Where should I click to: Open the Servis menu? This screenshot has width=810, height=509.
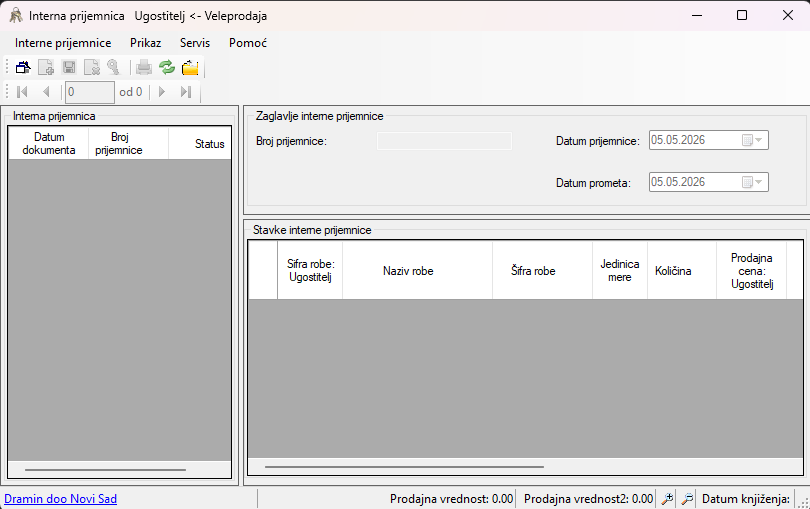click(x=195, y=43)
